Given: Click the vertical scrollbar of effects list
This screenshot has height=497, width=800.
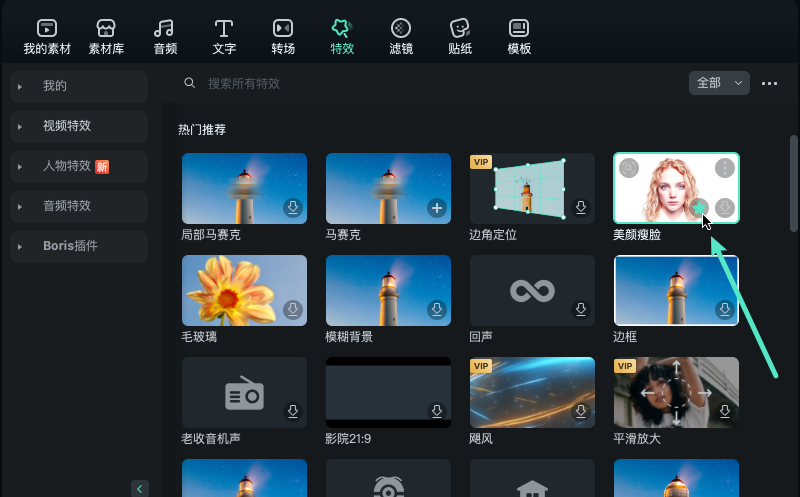Looking at the screenshot, I should tap(793, 184).
